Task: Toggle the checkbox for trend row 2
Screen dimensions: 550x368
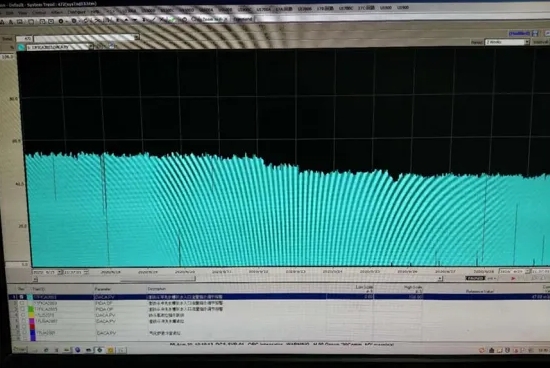Action: click(x=22, y=303)
